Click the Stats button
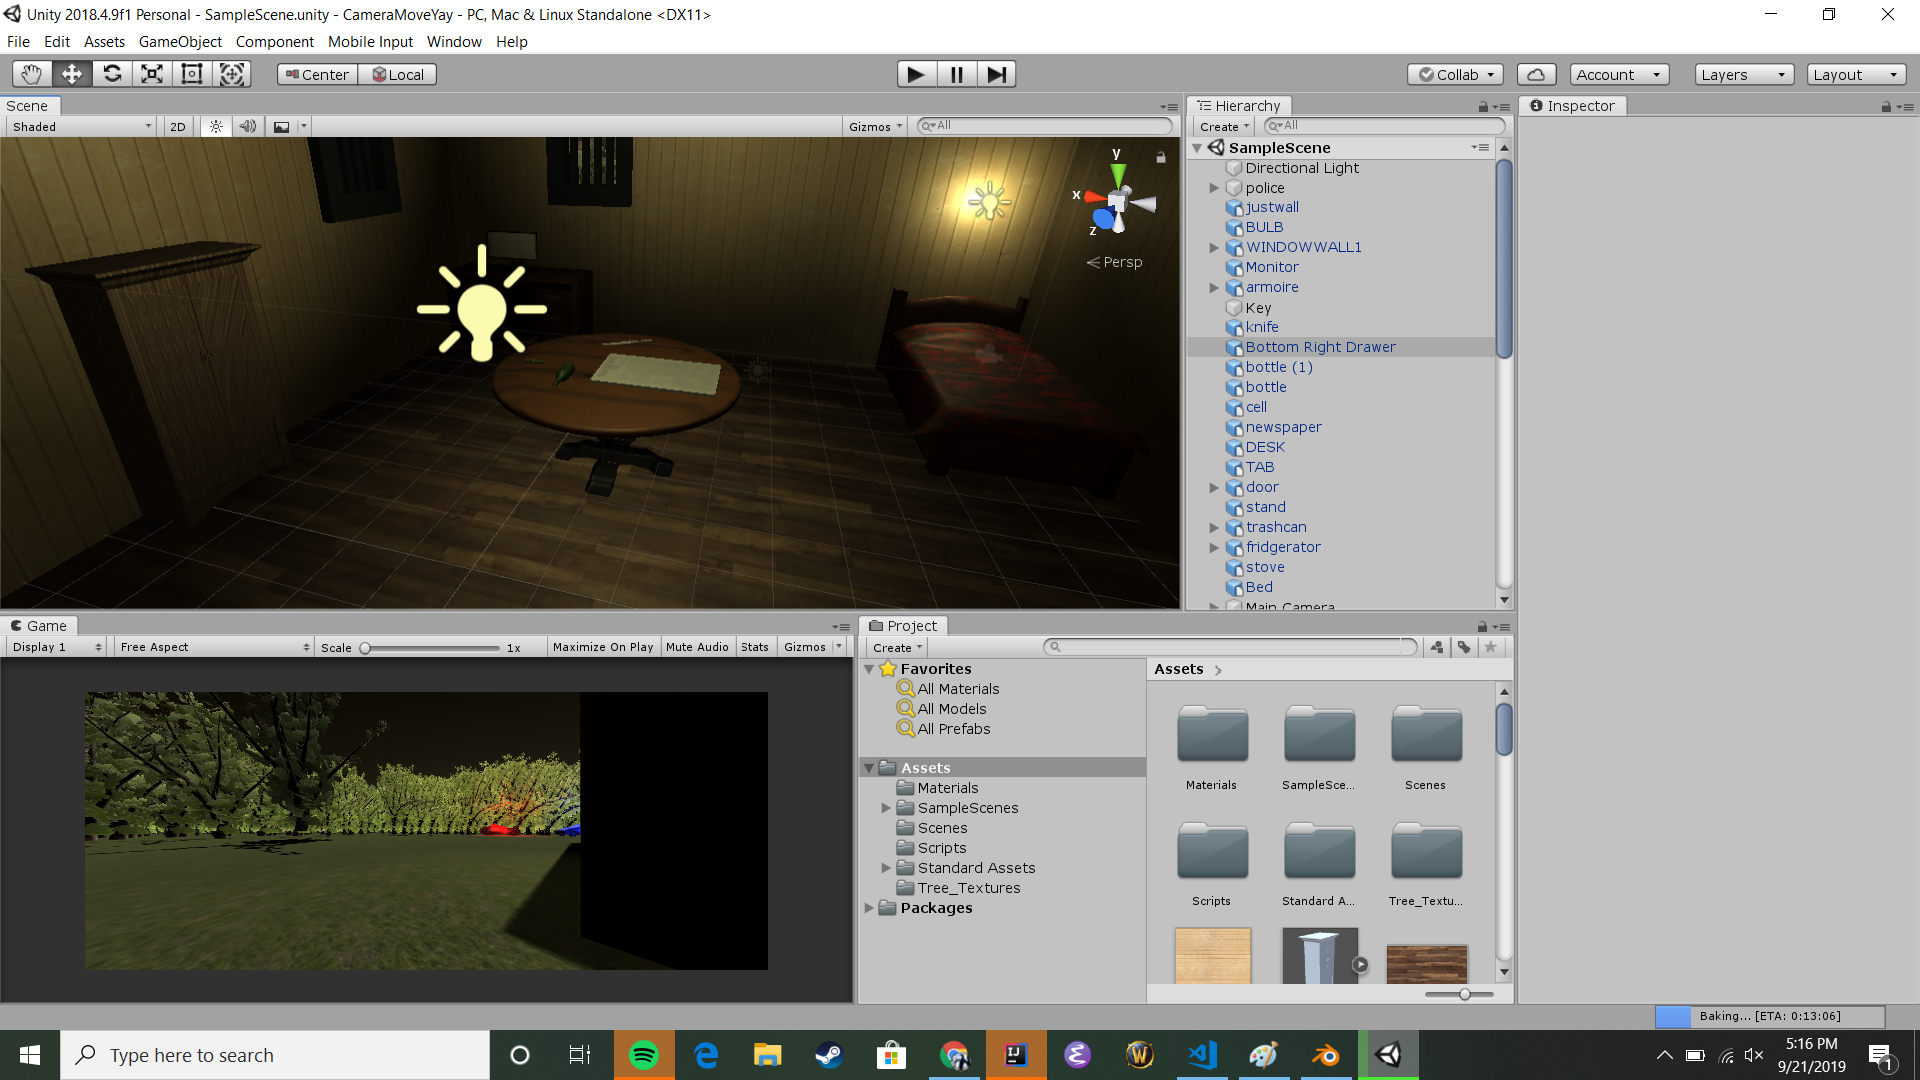The width and height of the screenshot is (1920, 1080). [755, 647]
